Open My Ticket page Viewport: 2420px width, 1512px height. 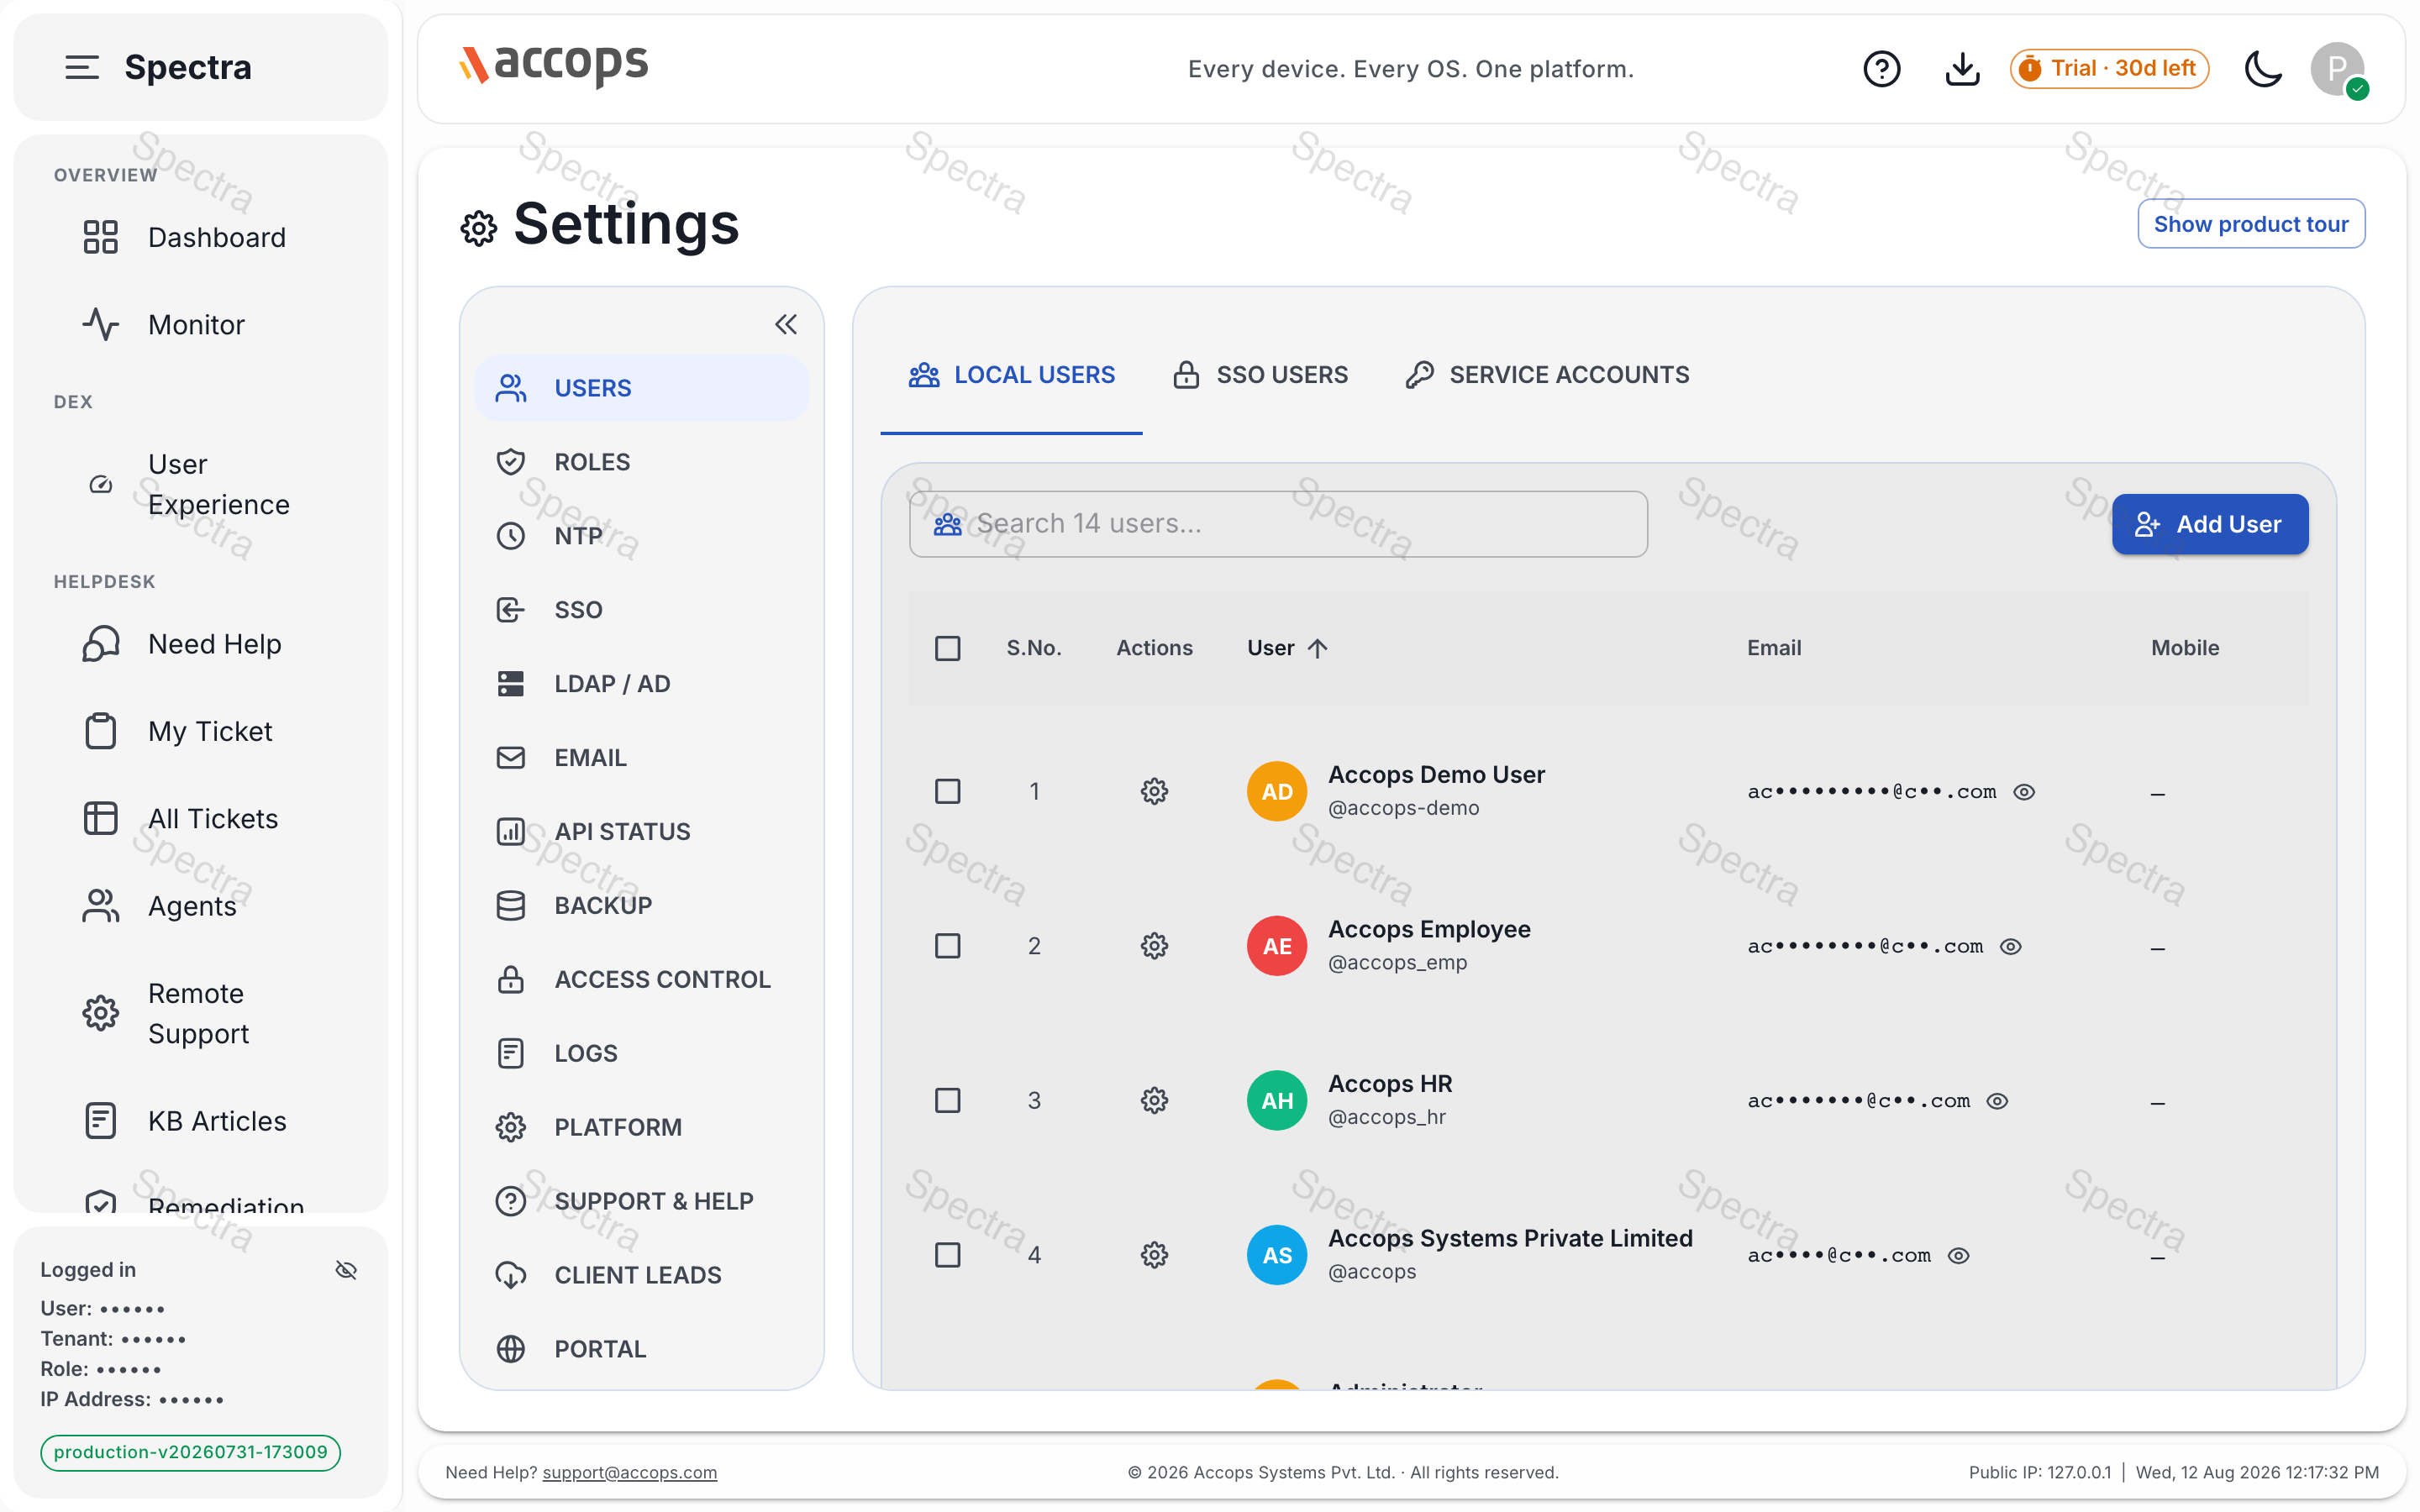click(200, 731)
